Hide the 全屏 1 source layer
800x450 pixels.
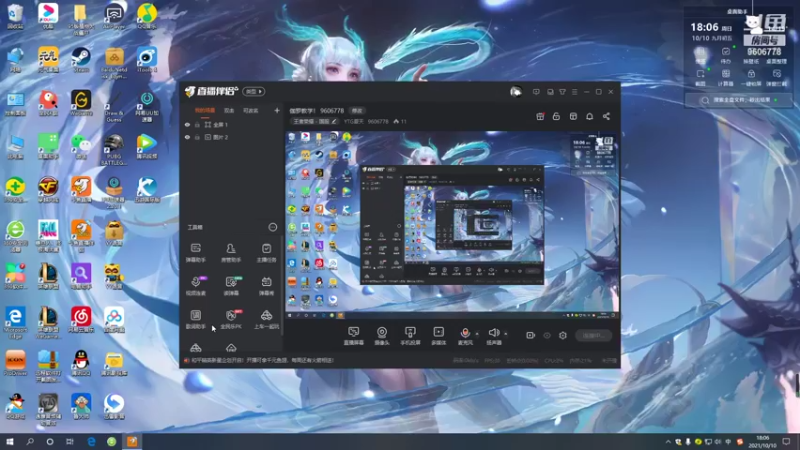pyautogui.click(x=187, y=124)
